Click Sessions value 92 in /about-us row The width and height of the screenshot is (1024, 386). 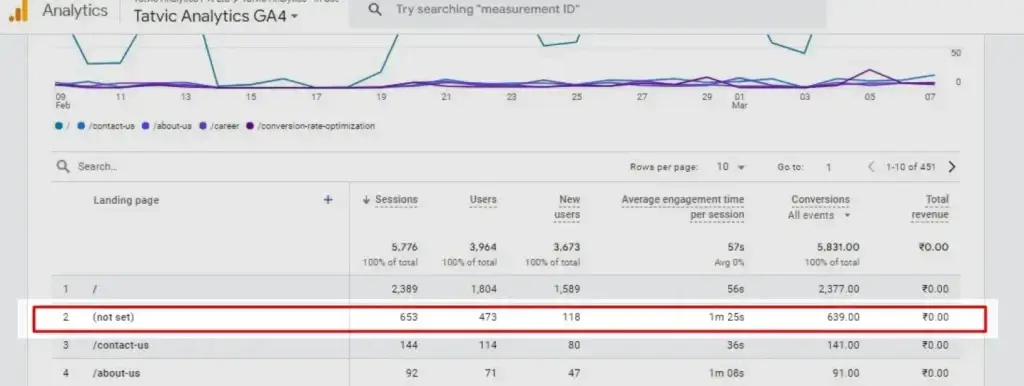[411, 374]
